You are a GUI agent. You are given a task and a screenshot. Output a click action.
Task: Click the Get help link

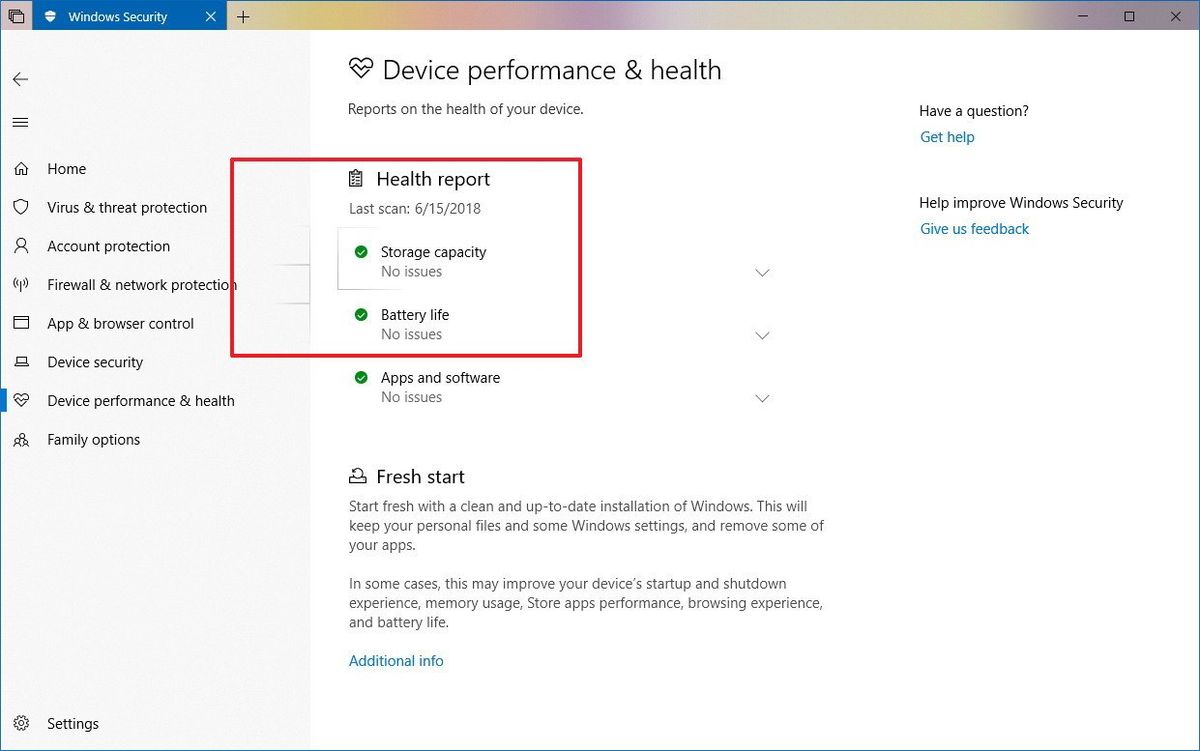[x=946, y=137]
